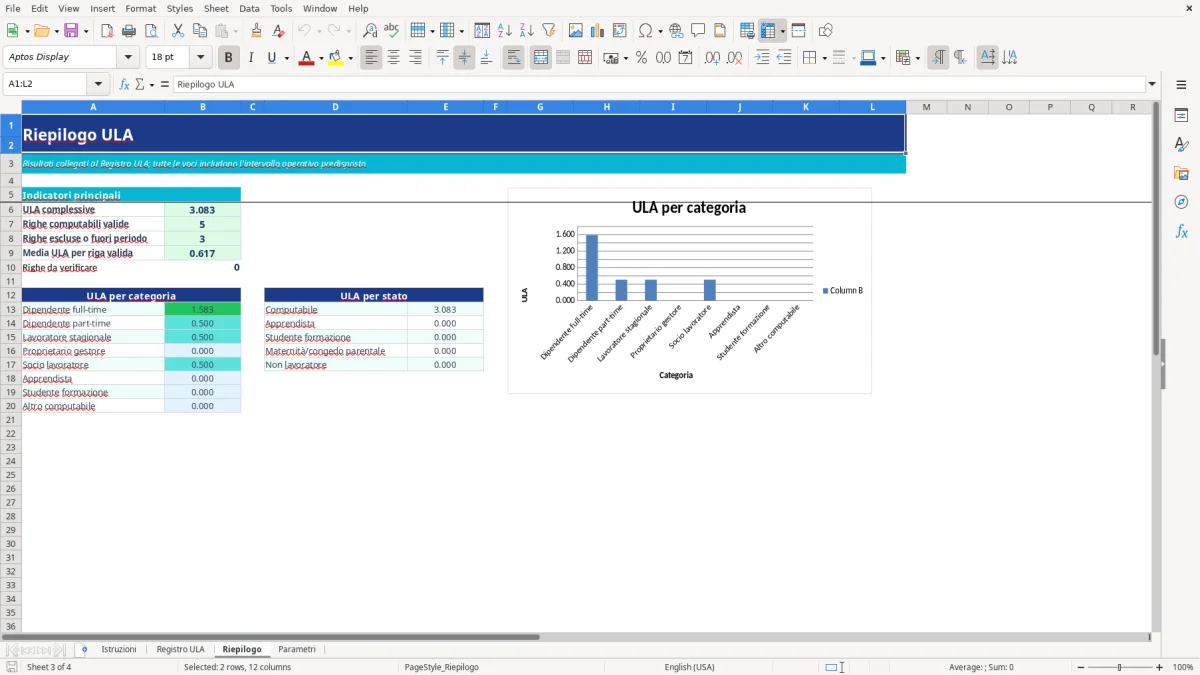Toggle Bold formatting
1200x675 pixels.
click(x=229, y=57)
